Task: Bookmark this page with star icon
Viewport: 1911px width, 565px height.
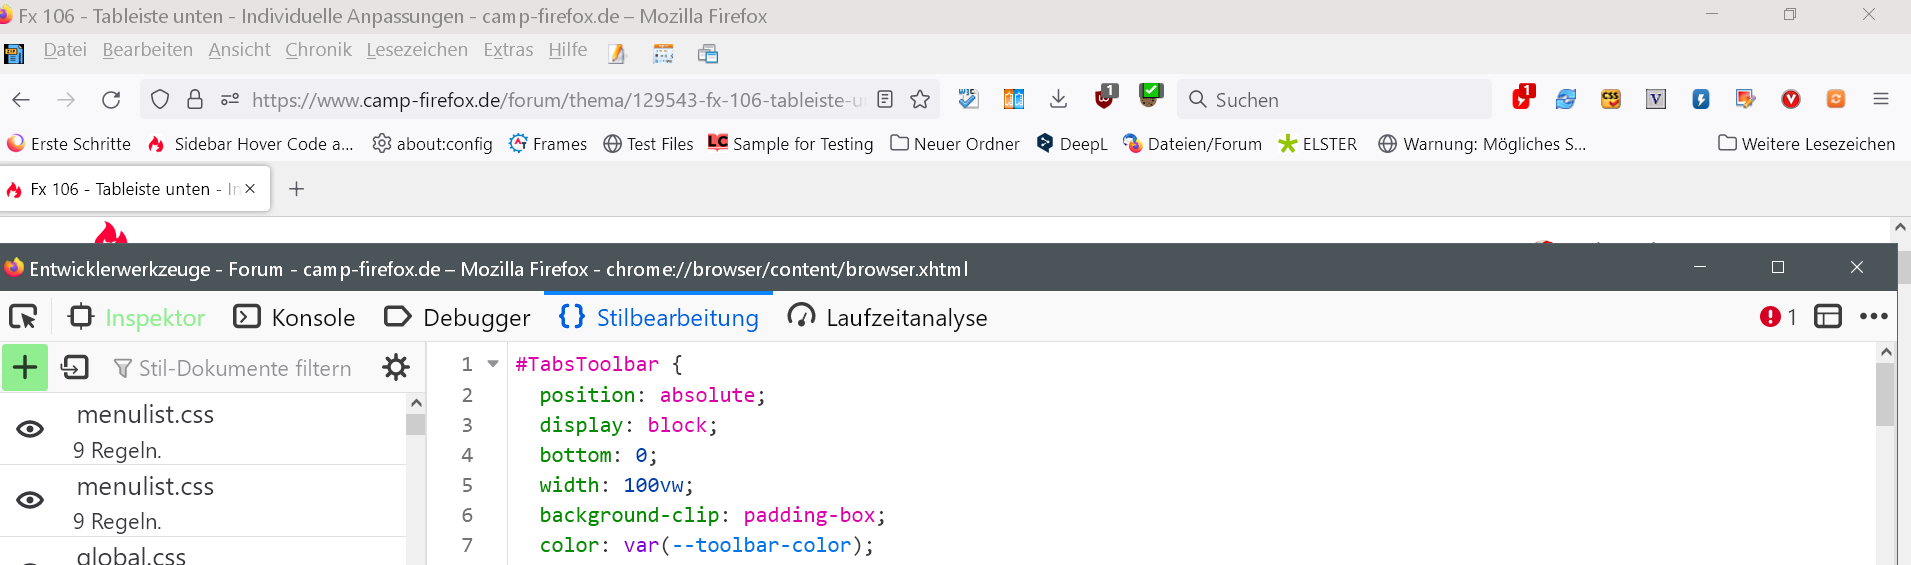Action: [920, 100]
